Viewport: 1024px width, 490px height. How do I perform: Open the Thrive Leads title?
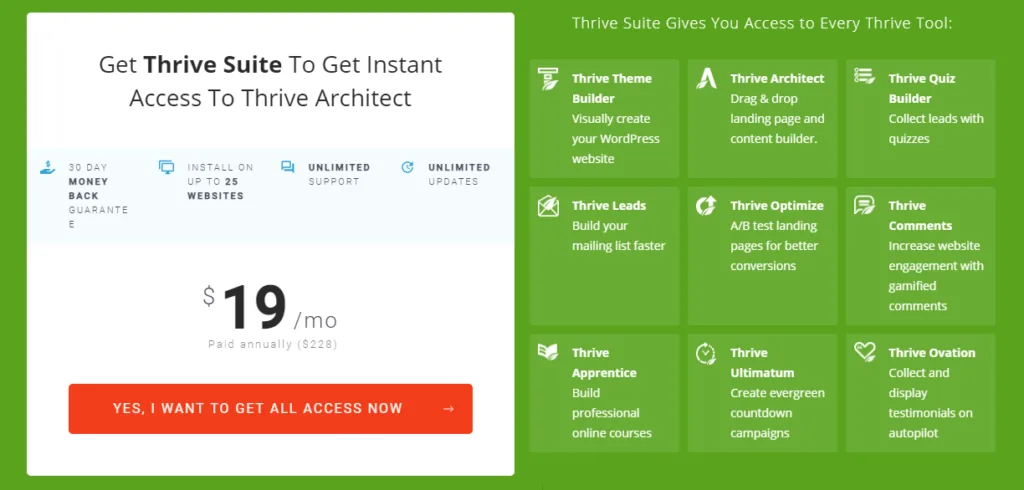[x=609, y=206]
